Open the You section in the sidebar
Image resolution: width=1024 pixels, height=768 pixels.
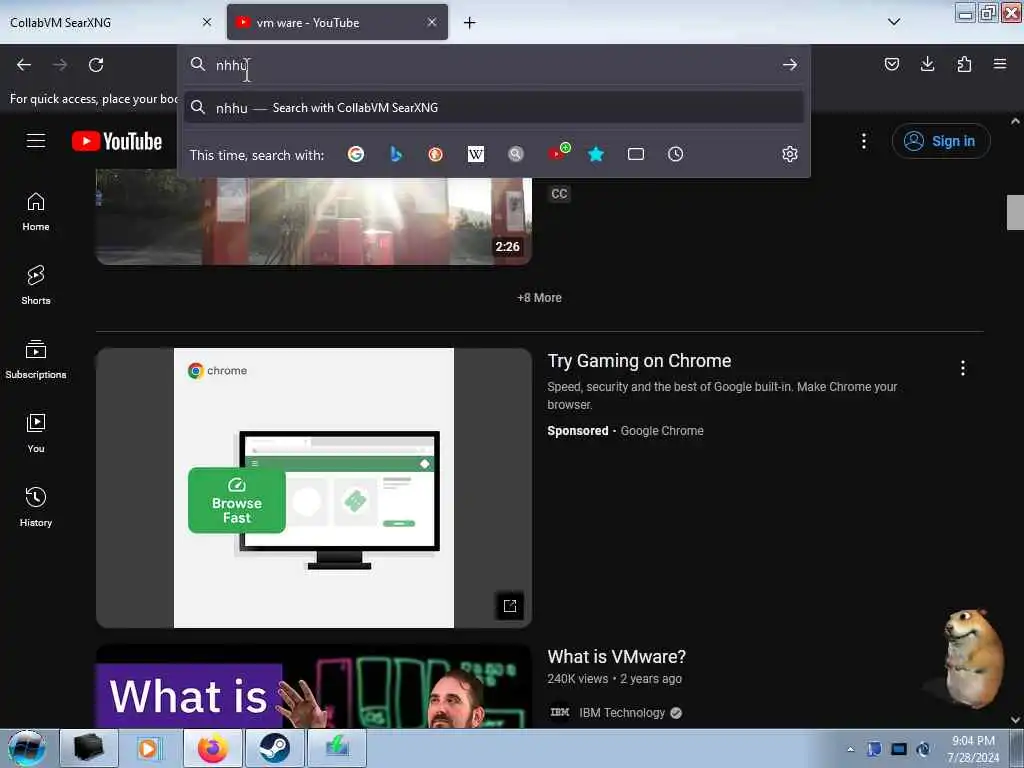(x=36, y=433)
